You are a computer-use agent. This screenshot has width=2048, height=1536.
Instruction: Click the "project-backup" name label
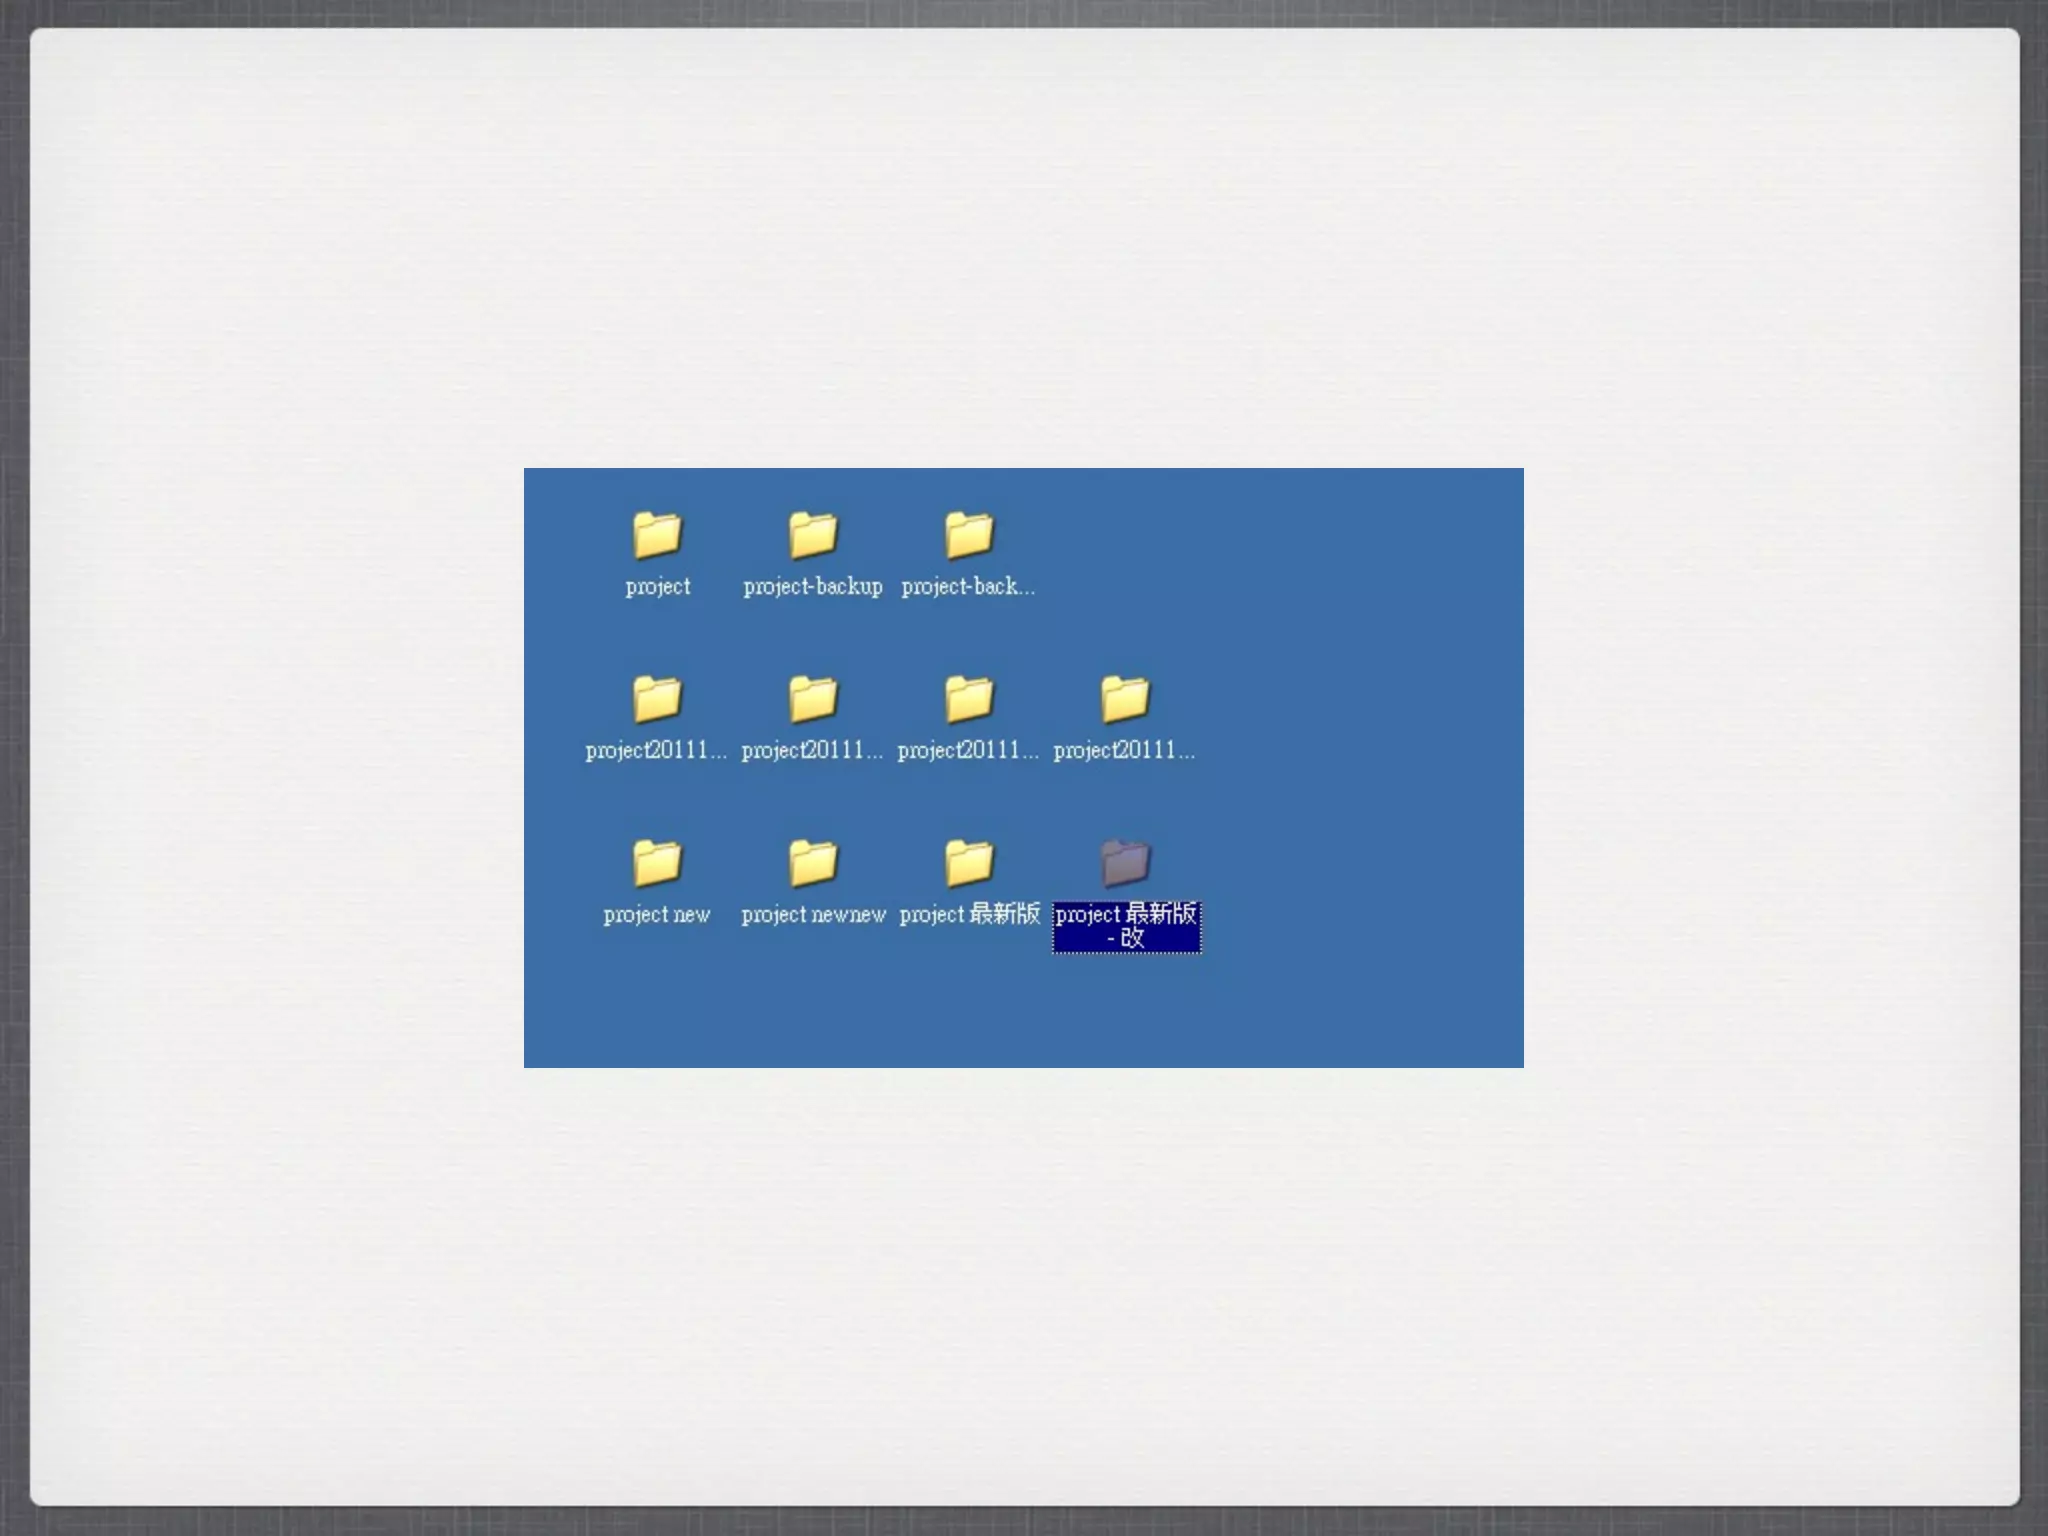pos(812,587)
